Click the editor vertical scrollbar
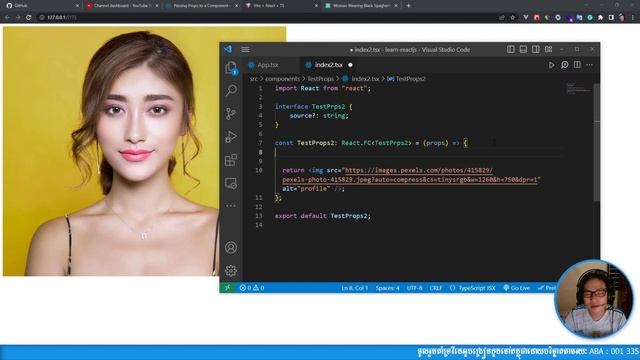Viewport: 640px width, 360px height. point(596,143)
